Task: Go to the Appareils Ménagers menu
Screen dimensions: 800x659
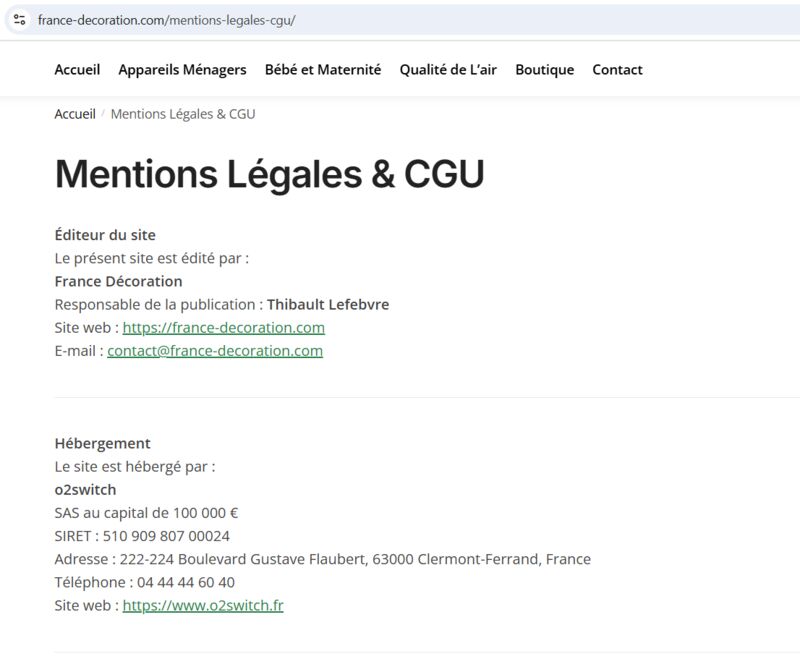Action: pos(182,70)
